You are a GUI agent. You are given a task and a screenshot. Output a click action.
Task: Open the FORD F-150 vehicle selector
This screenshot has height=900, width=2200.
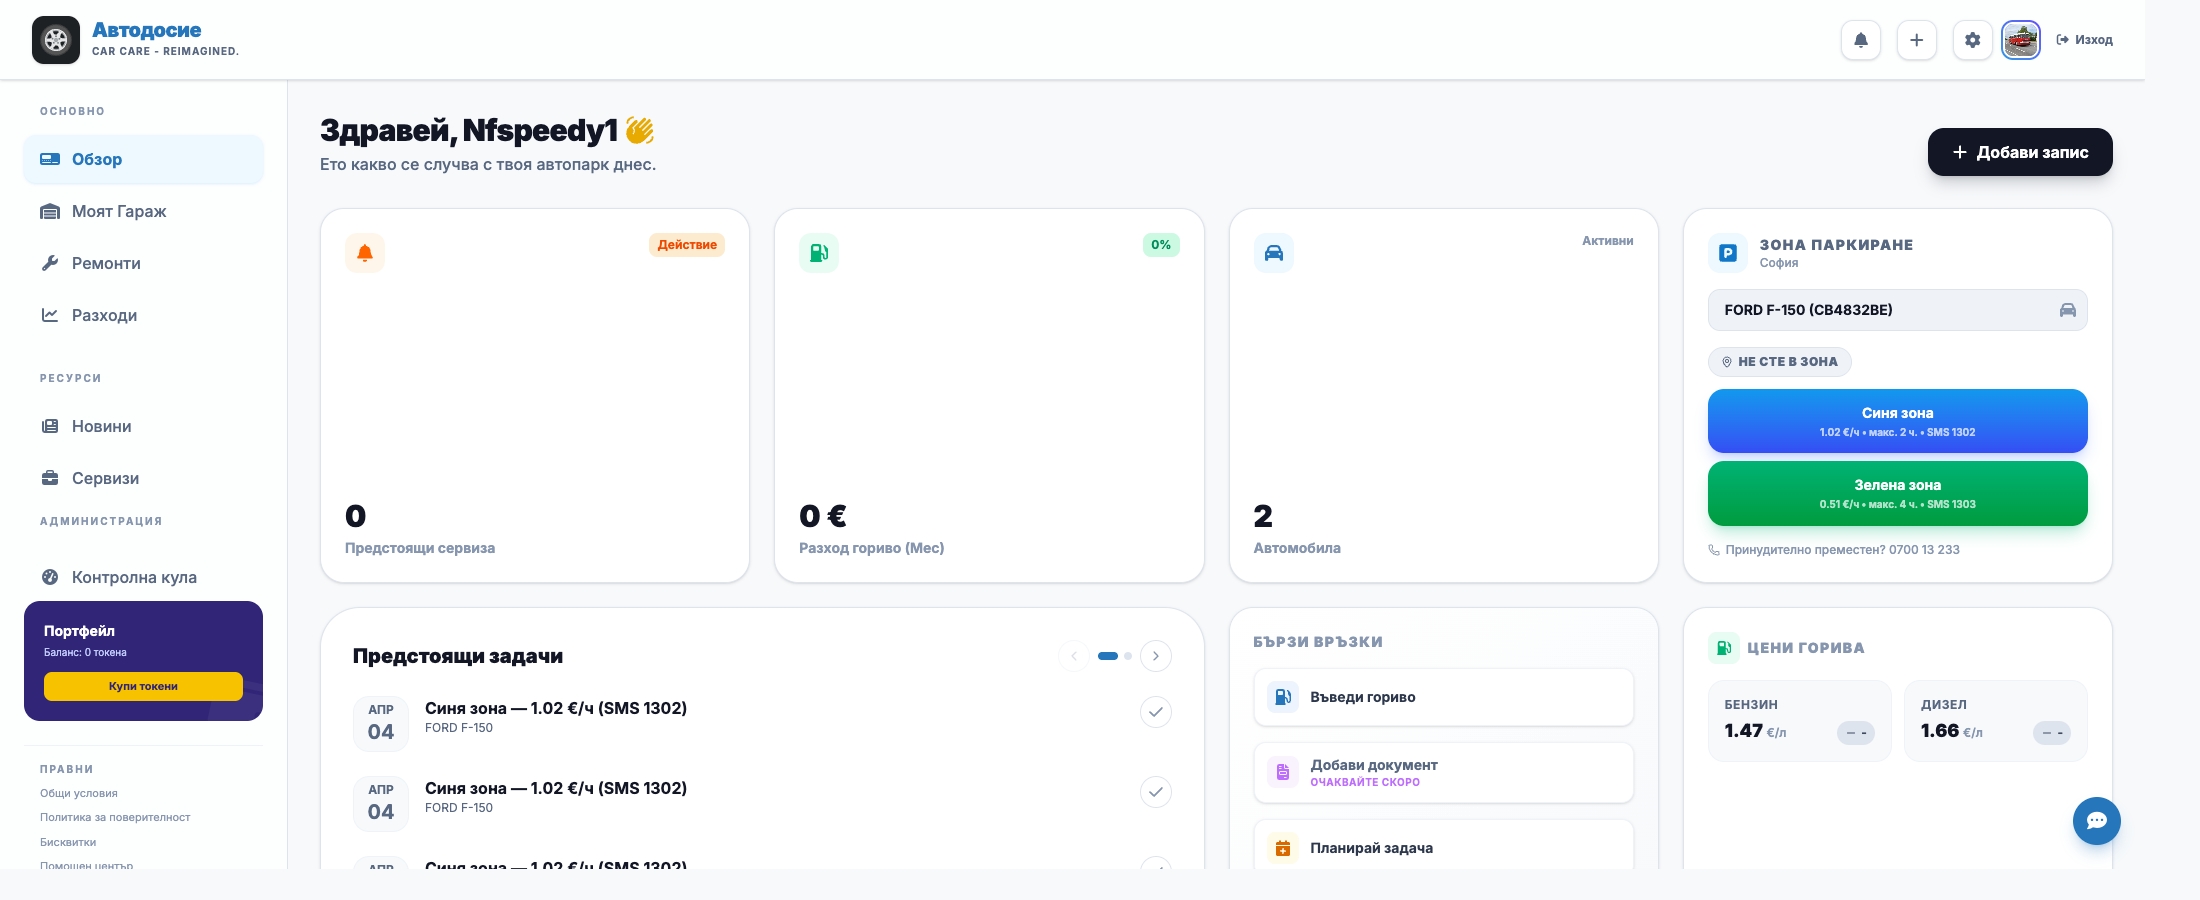1898,310
